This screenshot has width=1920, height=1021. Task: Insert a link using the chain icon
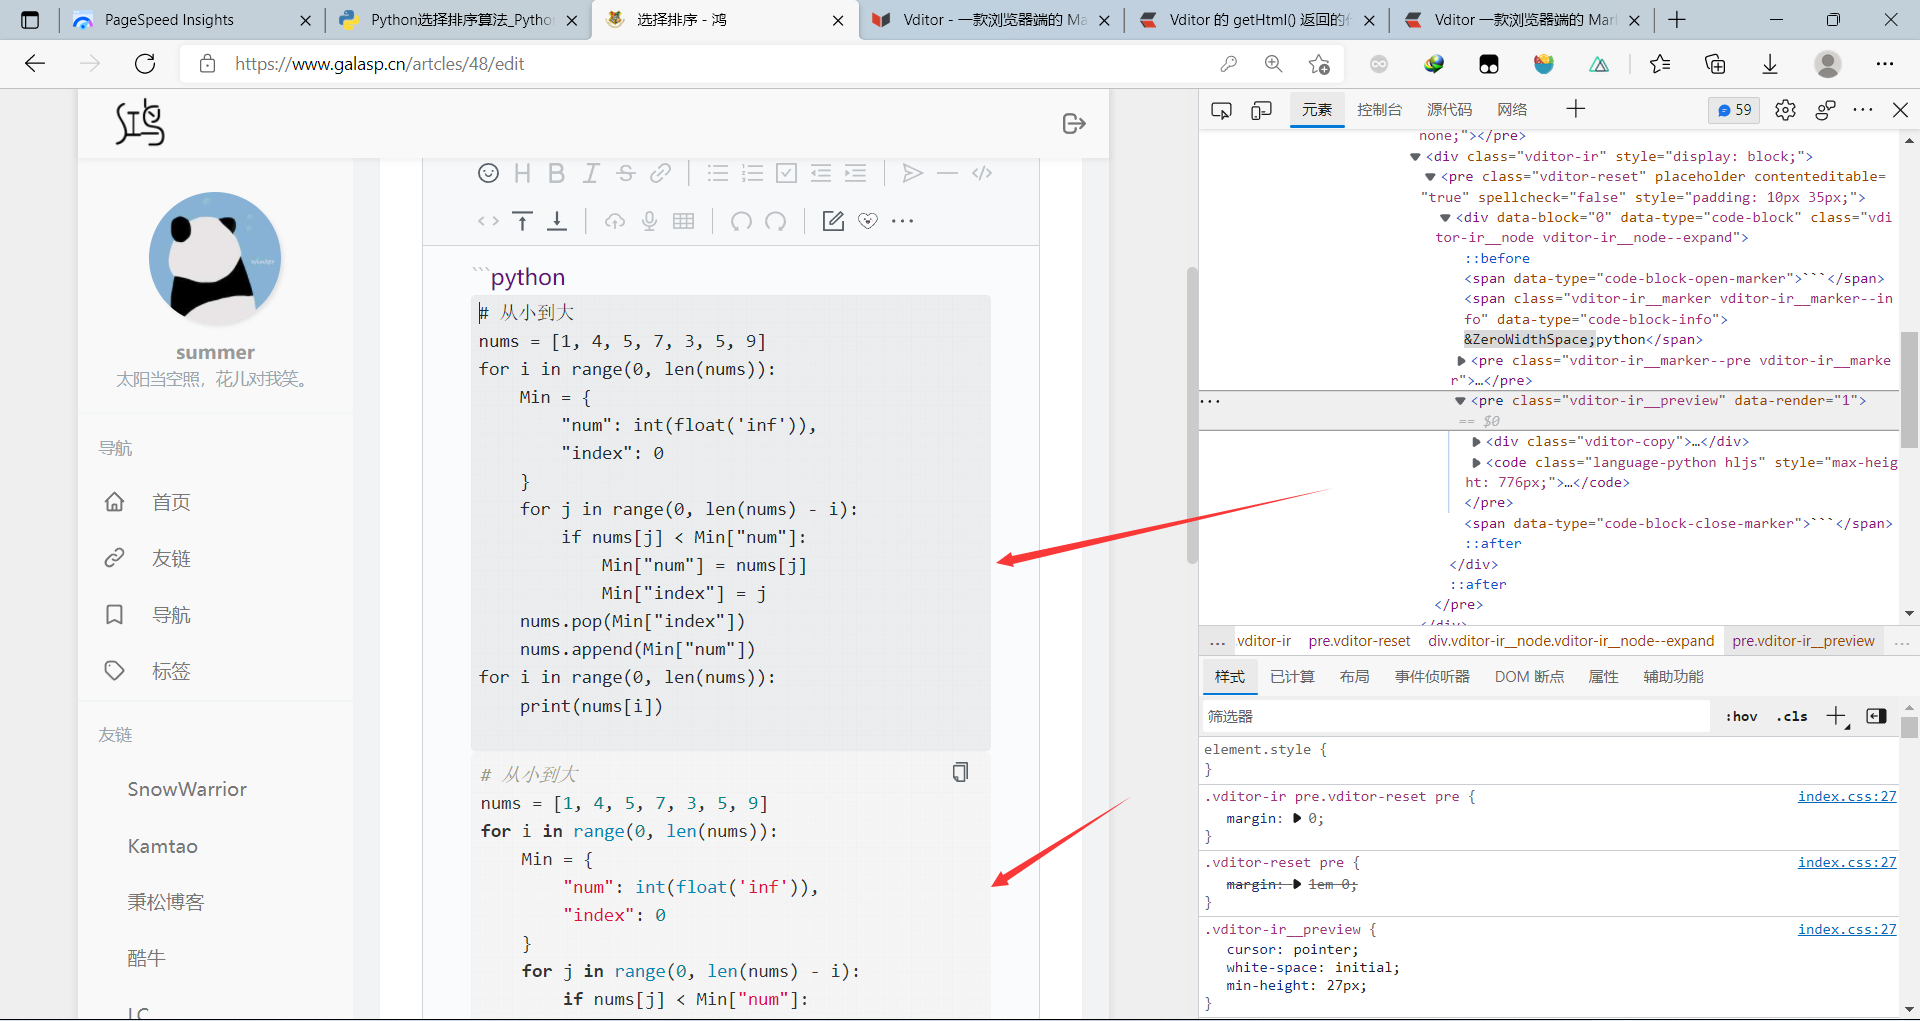[660, 173]
